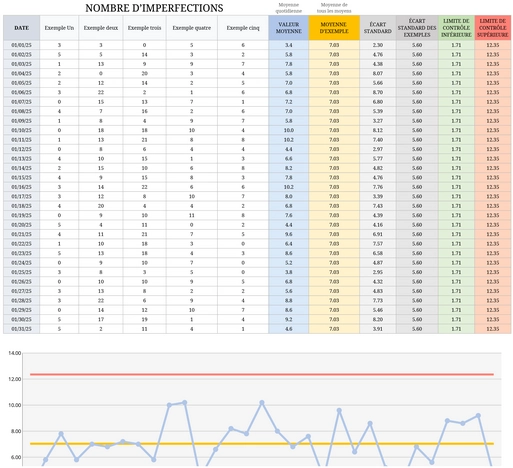This screenshot has height=468, width=513.
Task: Click standard deviation 3.91 cell
Action: pyautogui.click(x=378, y=329)
